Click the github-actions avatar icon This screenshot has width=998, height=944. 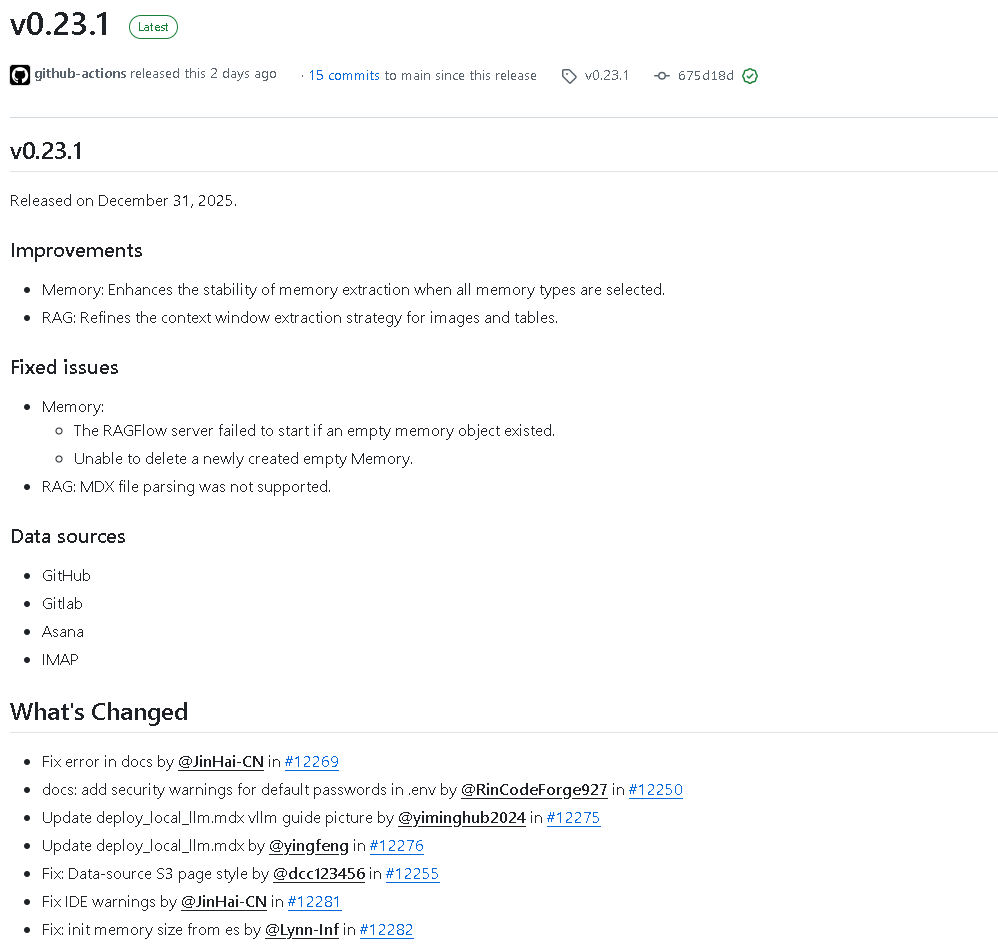tap(20, 75)
